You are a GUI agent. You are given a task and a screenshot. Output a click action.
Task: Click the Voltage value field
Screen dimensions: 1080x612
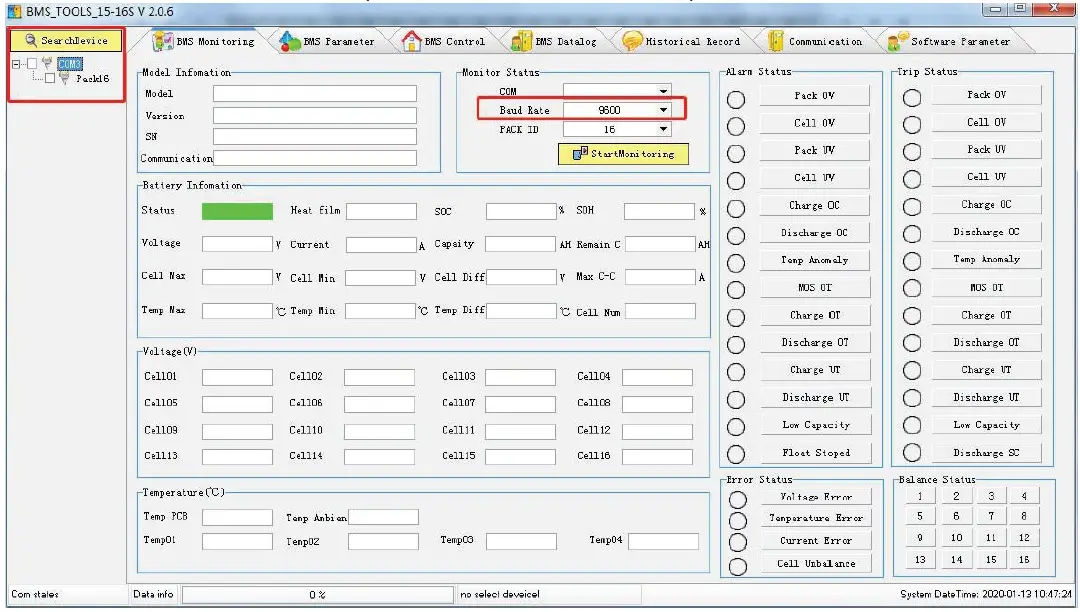(x=237, y=244)
